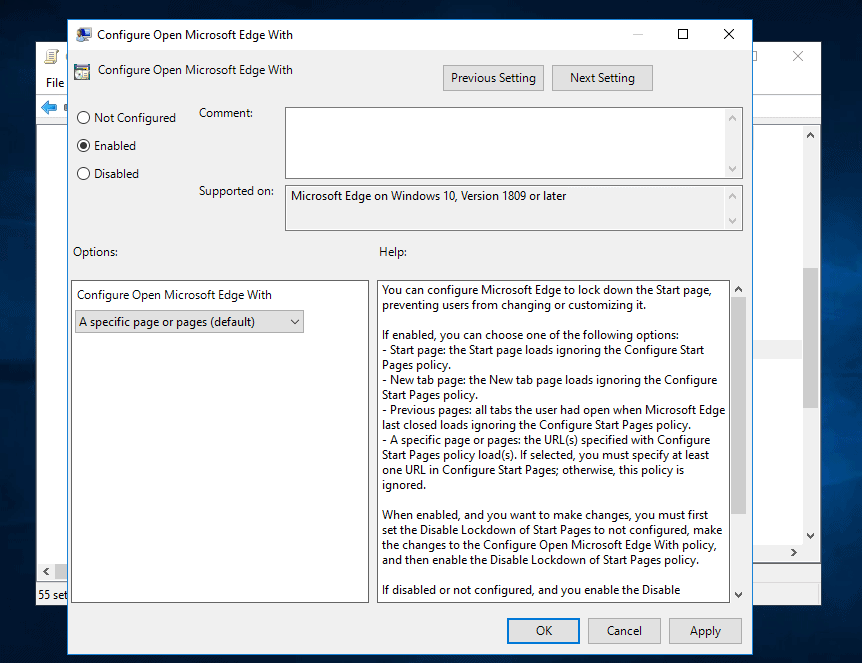This screenshot has width=862, height=663.
Task: Click the Help pane scrollbar thumb
Action: tap(738, 406)
